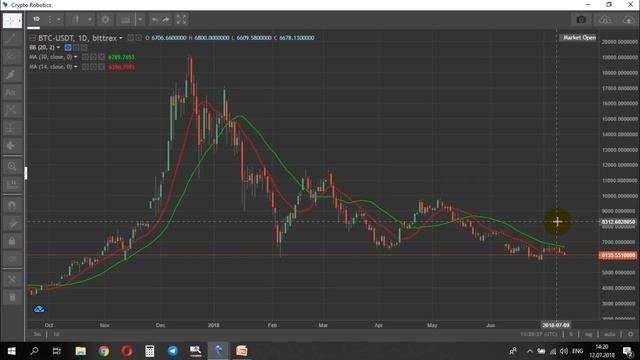Toggle visibility of MA (30) indicator
This screenshot has width=640, height=360.
click(85, 57)
